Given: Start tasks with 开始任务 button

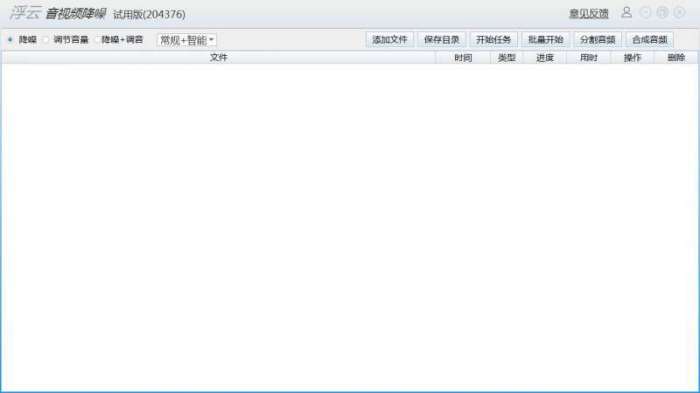Looking at the screenshot, I should (493, 40).
